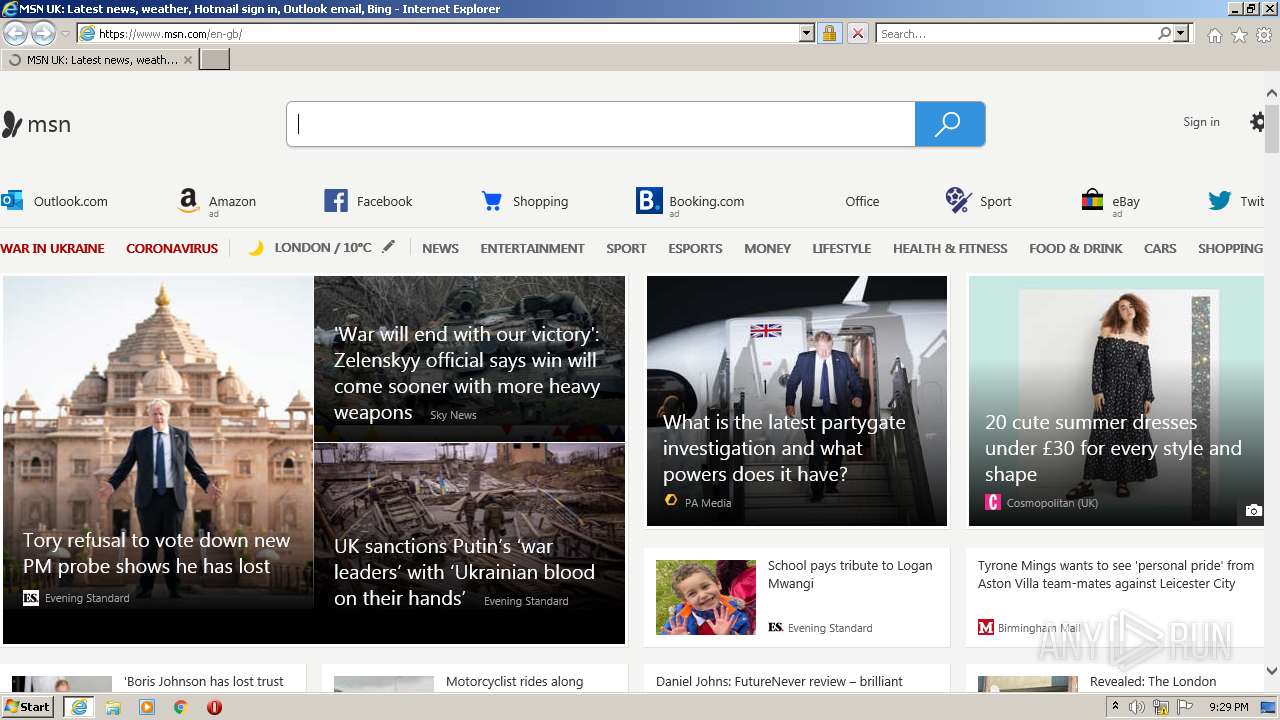Click the address bar security lock icon
This screenshot has height=720, width=1280.
click(829, 33)
